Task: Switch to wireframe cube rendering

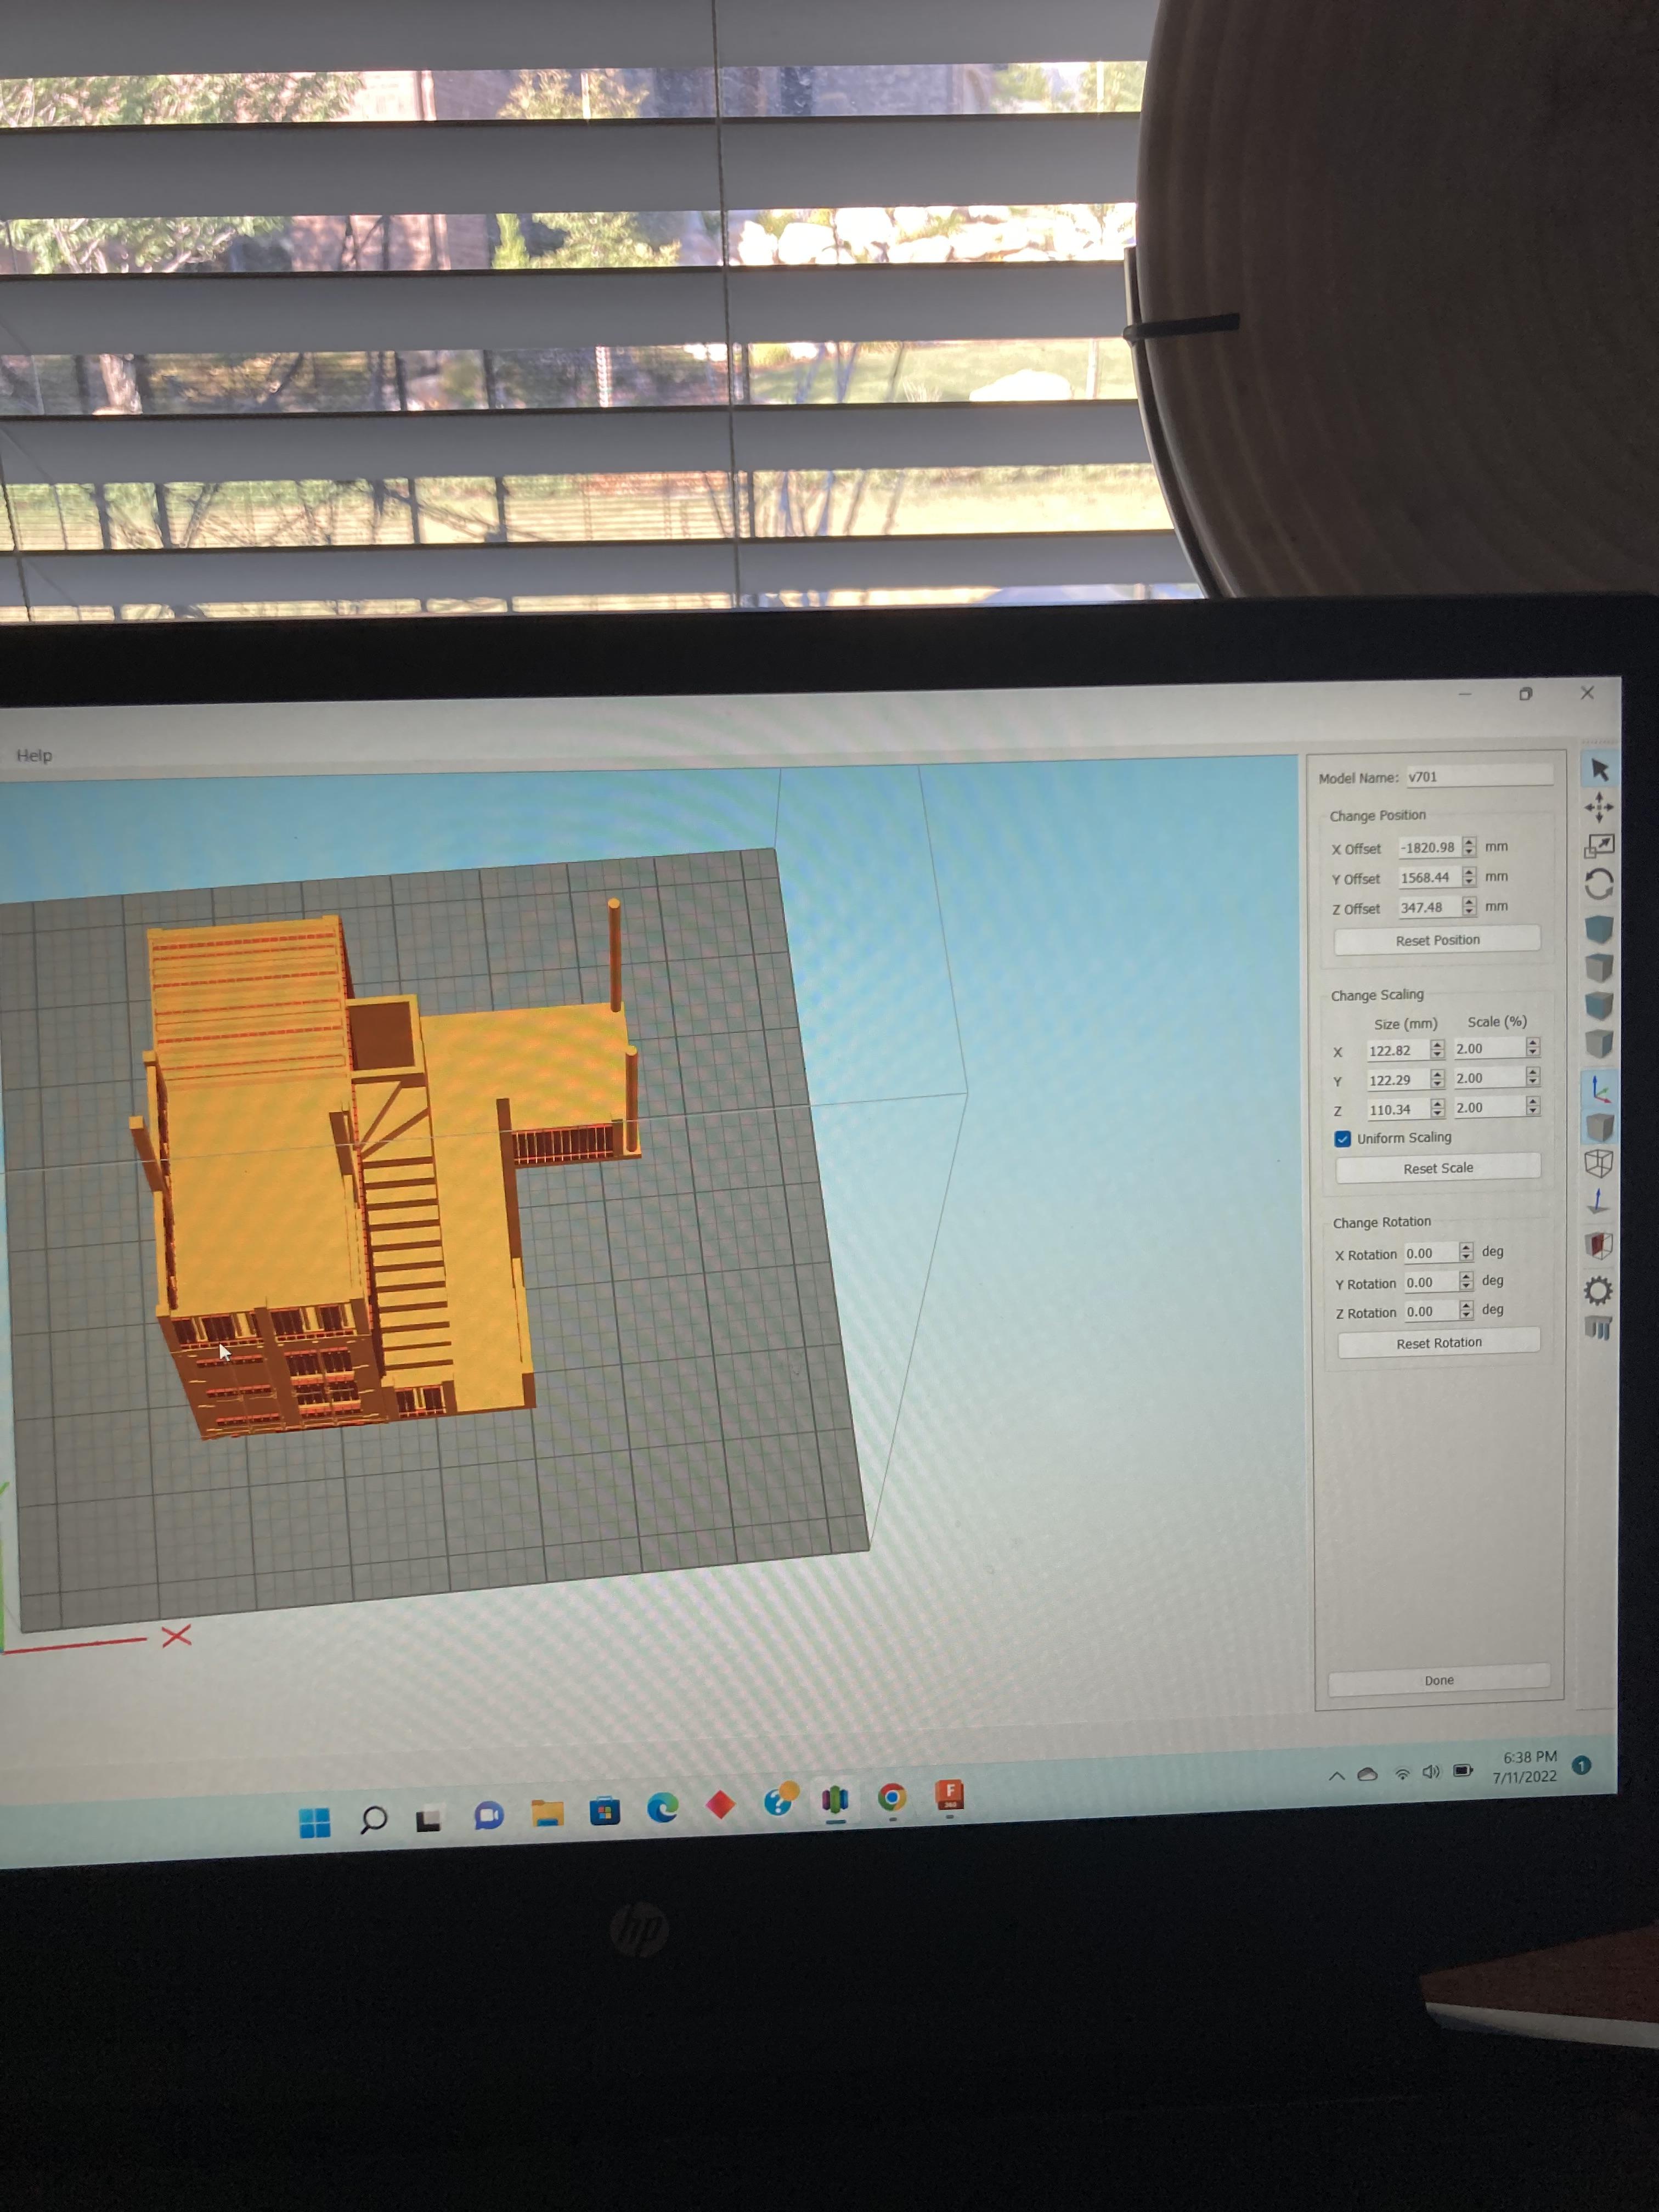Action: [x=1598, y=1163]
